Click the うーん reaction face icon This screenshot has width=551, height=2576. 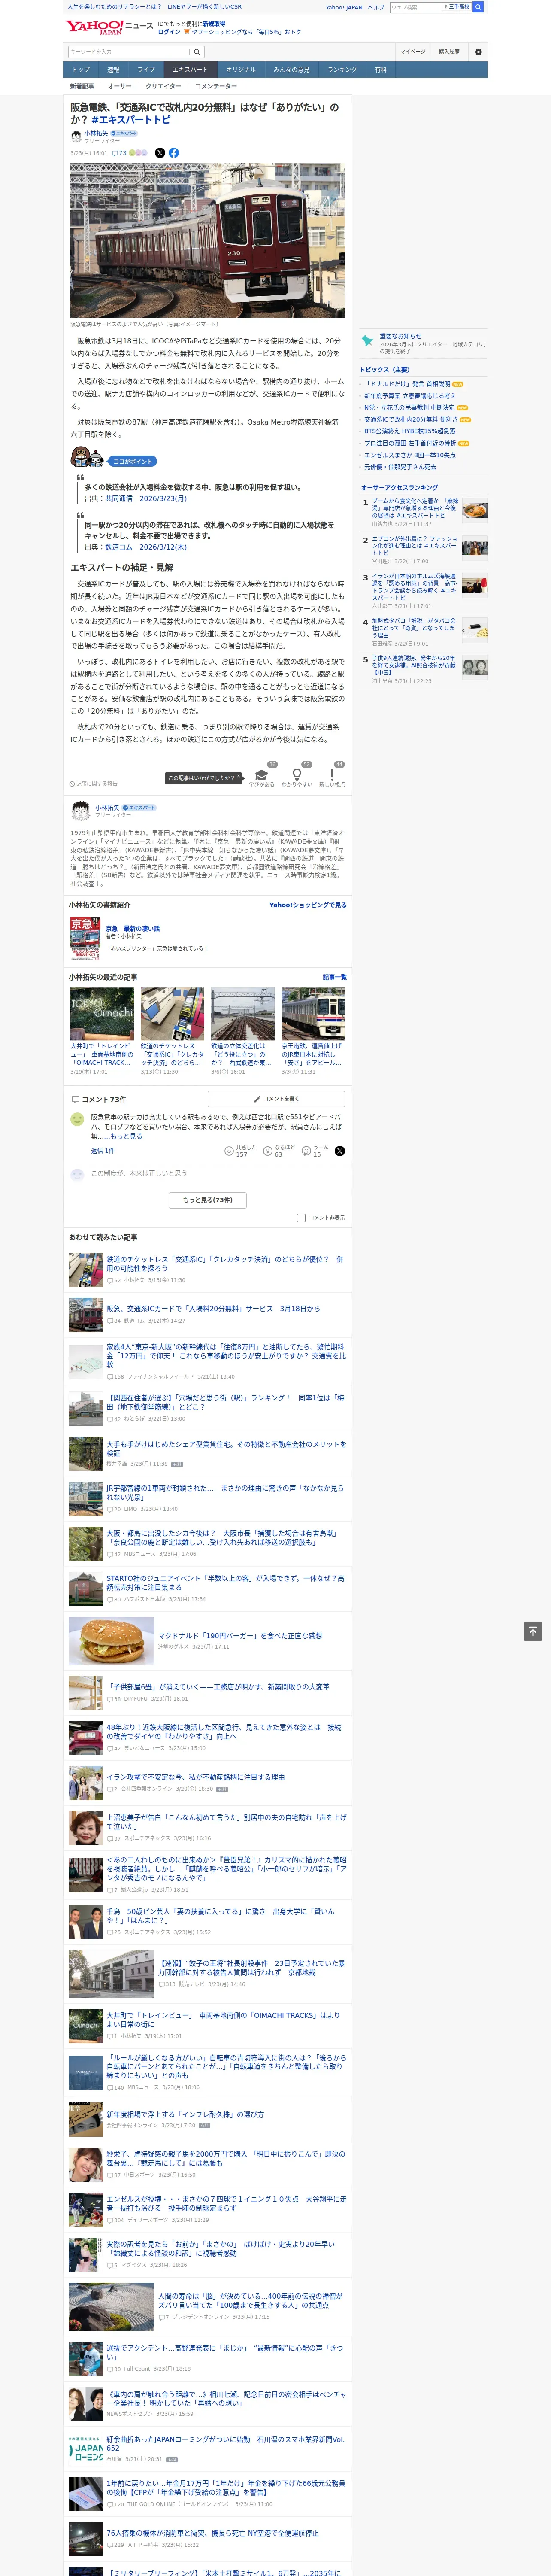pos(306,1151)
